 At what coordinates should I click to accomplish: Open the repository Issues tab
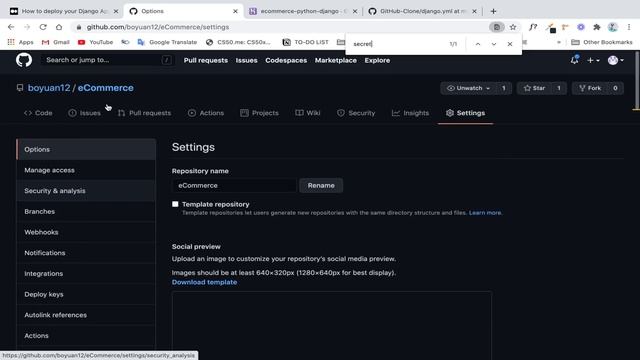(84, 113)
